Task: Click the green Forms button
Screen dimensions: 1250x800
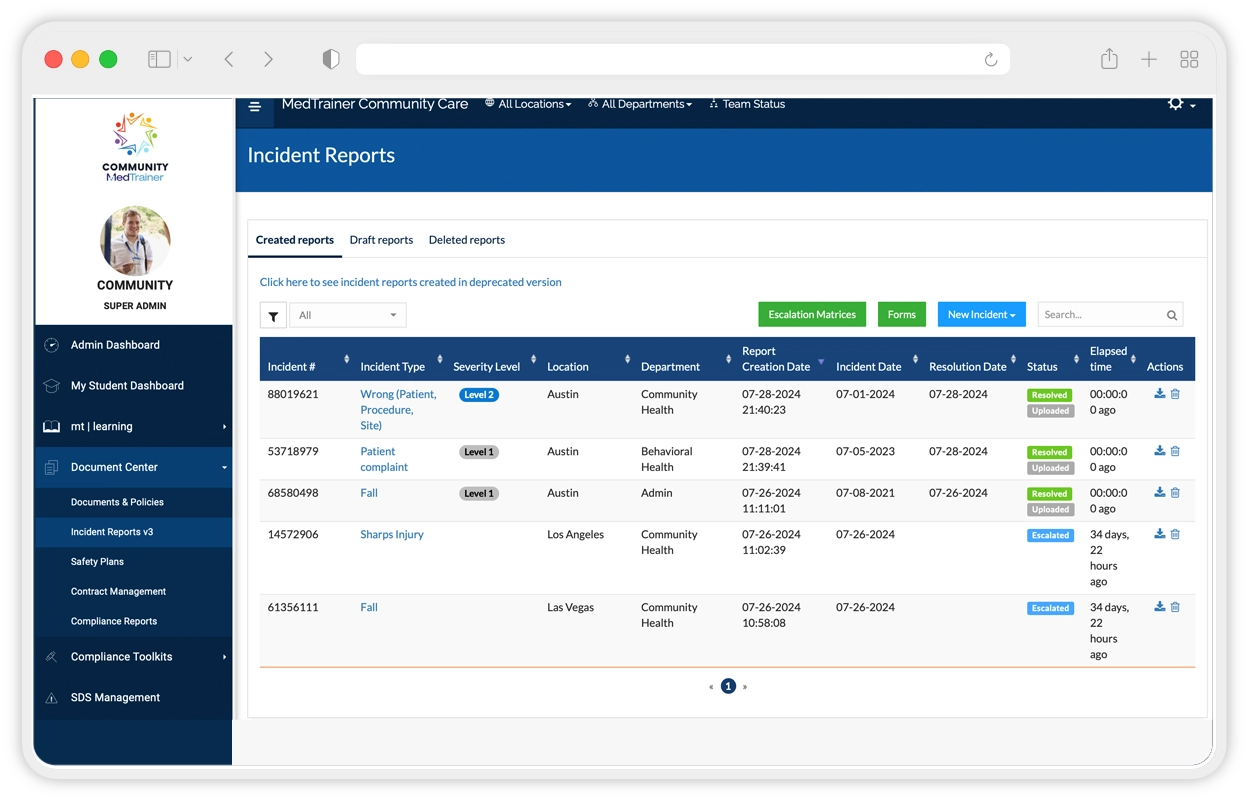Action: pos(901,315)
